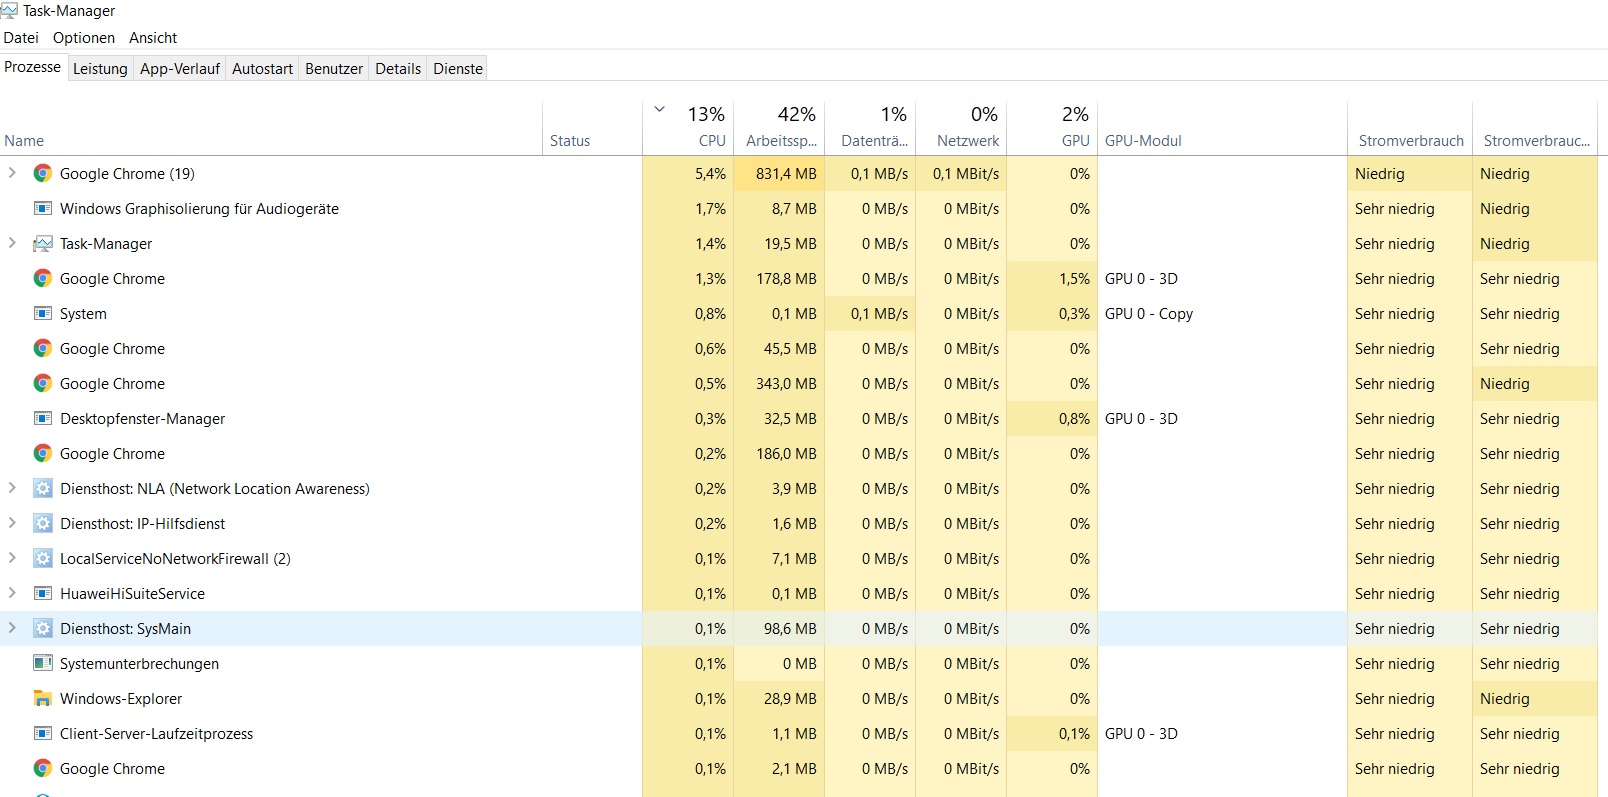Select the Desktopfenster-Manager 0,8% GPU cell

[x=1052, y=418]
